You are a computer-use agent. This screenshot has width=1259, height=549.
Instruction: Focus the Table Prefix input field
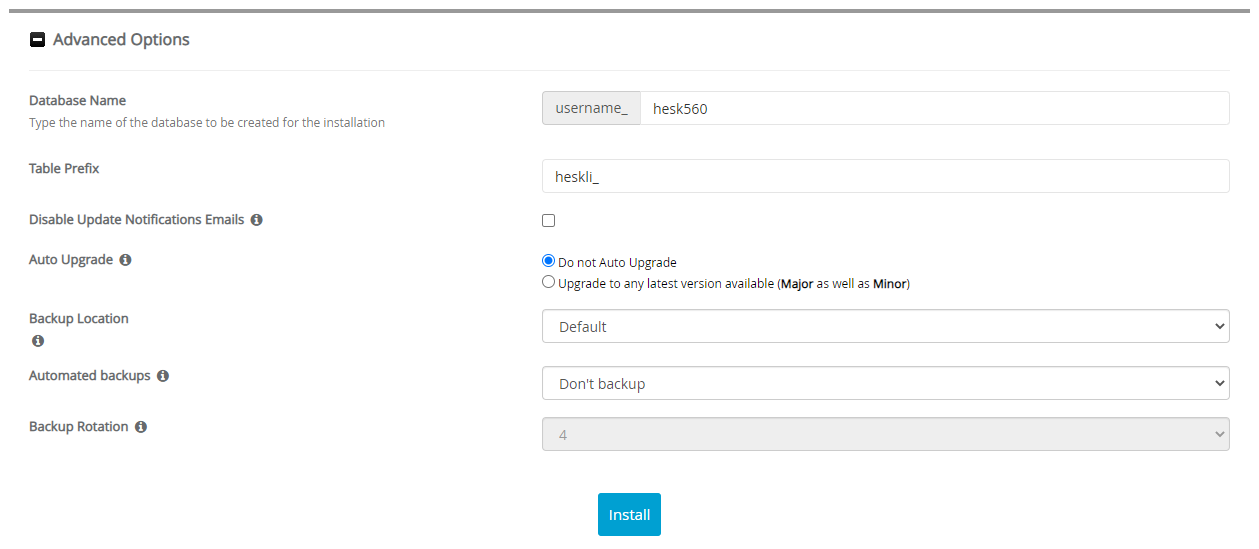(x=885, y=176)
